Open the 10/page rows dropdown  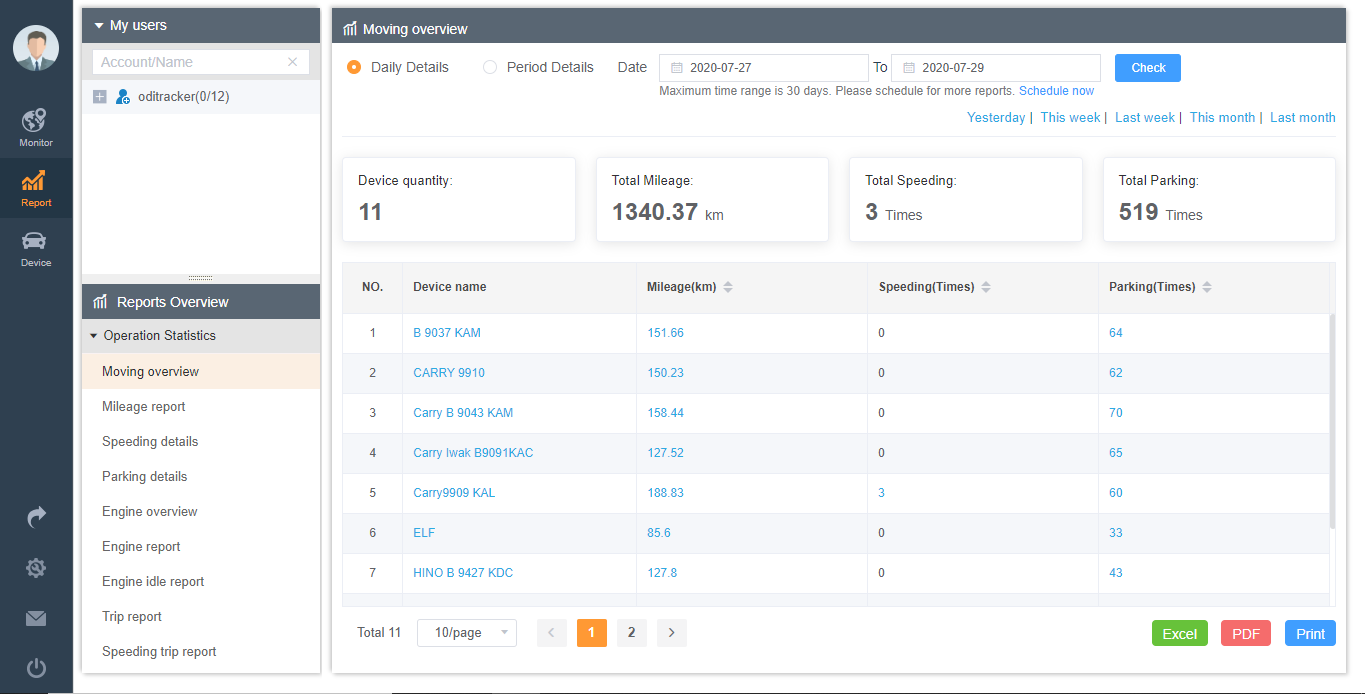pyautogui.click(x=467, y=633)
